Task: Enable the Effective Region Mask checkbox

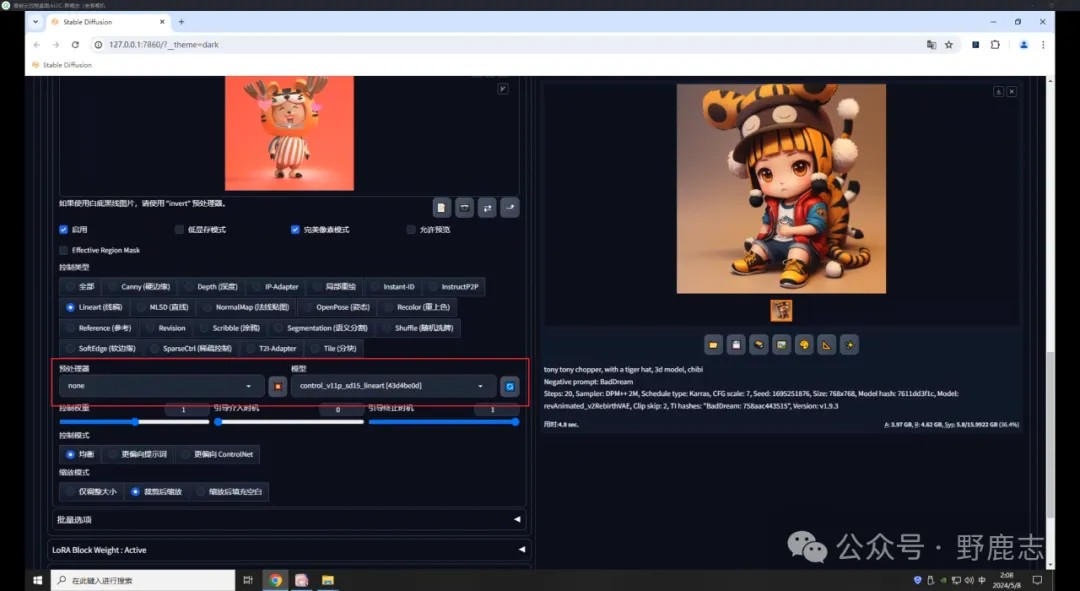Action: click(x=63, y=250)
